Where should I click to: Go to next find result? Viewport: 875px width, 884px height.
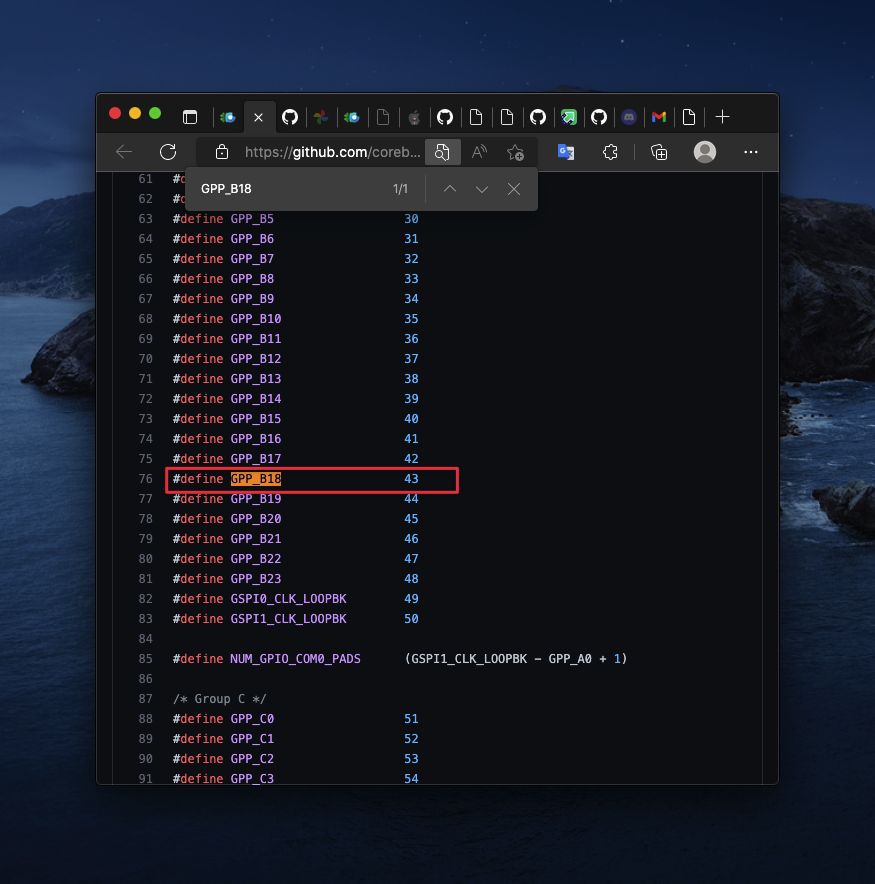pyautogui.click(x=482, y=189)
